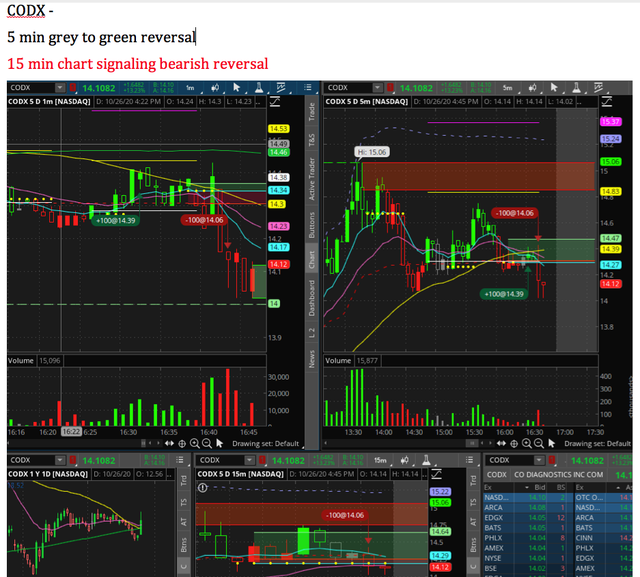Viewport: 640px width, 577px height.
Task: Click CODX symbol field on 1m chart
Action: (33, 87)
